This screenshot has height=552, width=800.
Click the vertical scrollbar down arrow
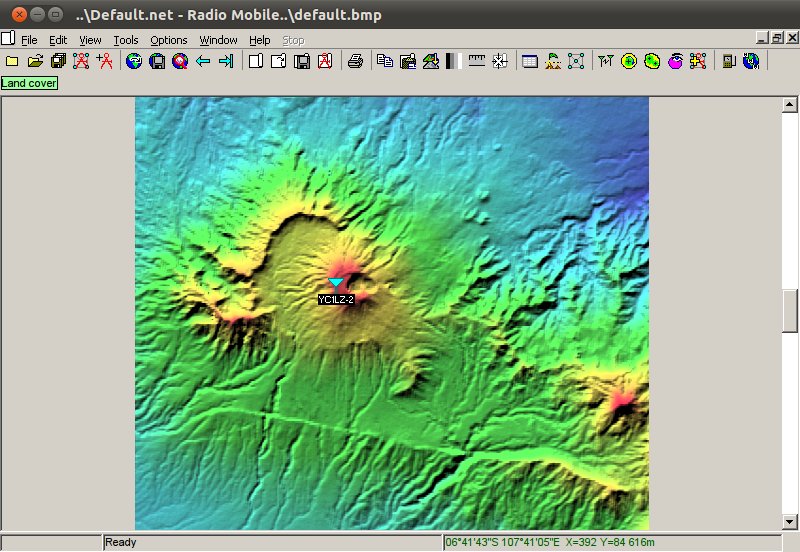789,521
